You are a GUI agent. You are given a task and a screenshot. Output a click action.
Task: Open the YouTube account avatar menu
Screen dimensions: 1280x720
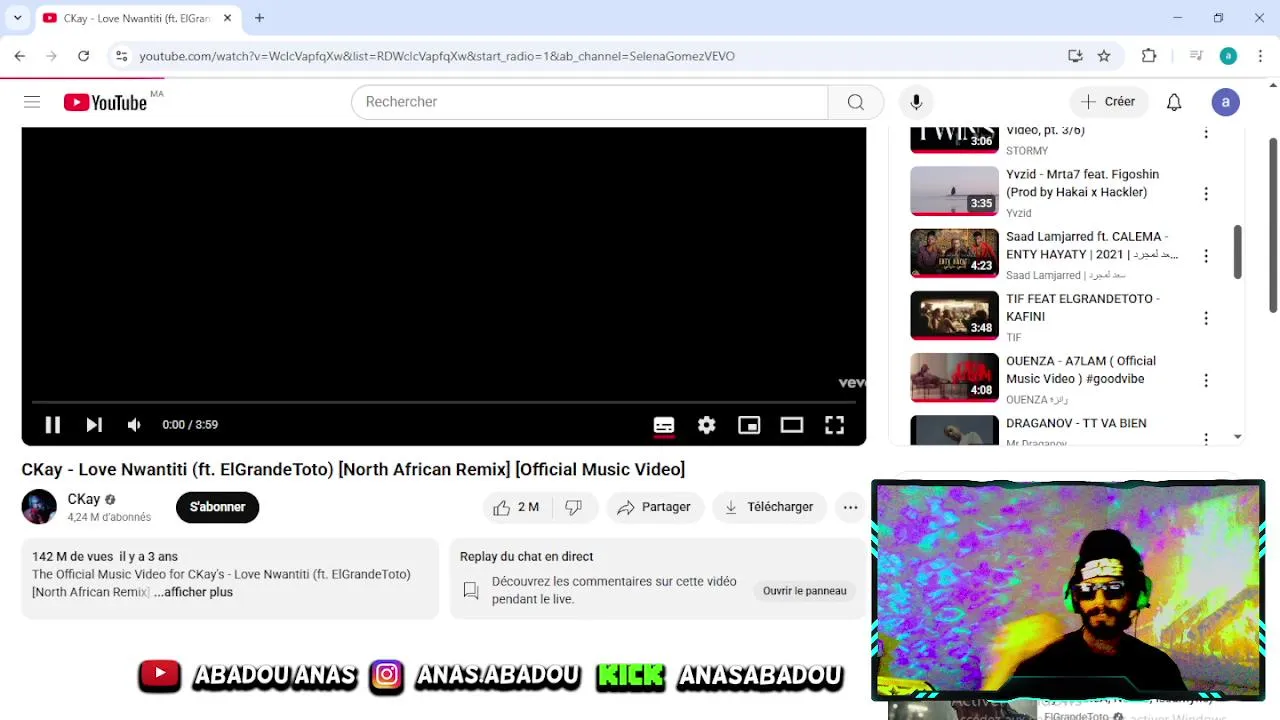pyautogui.click(x=1226, y=102)
